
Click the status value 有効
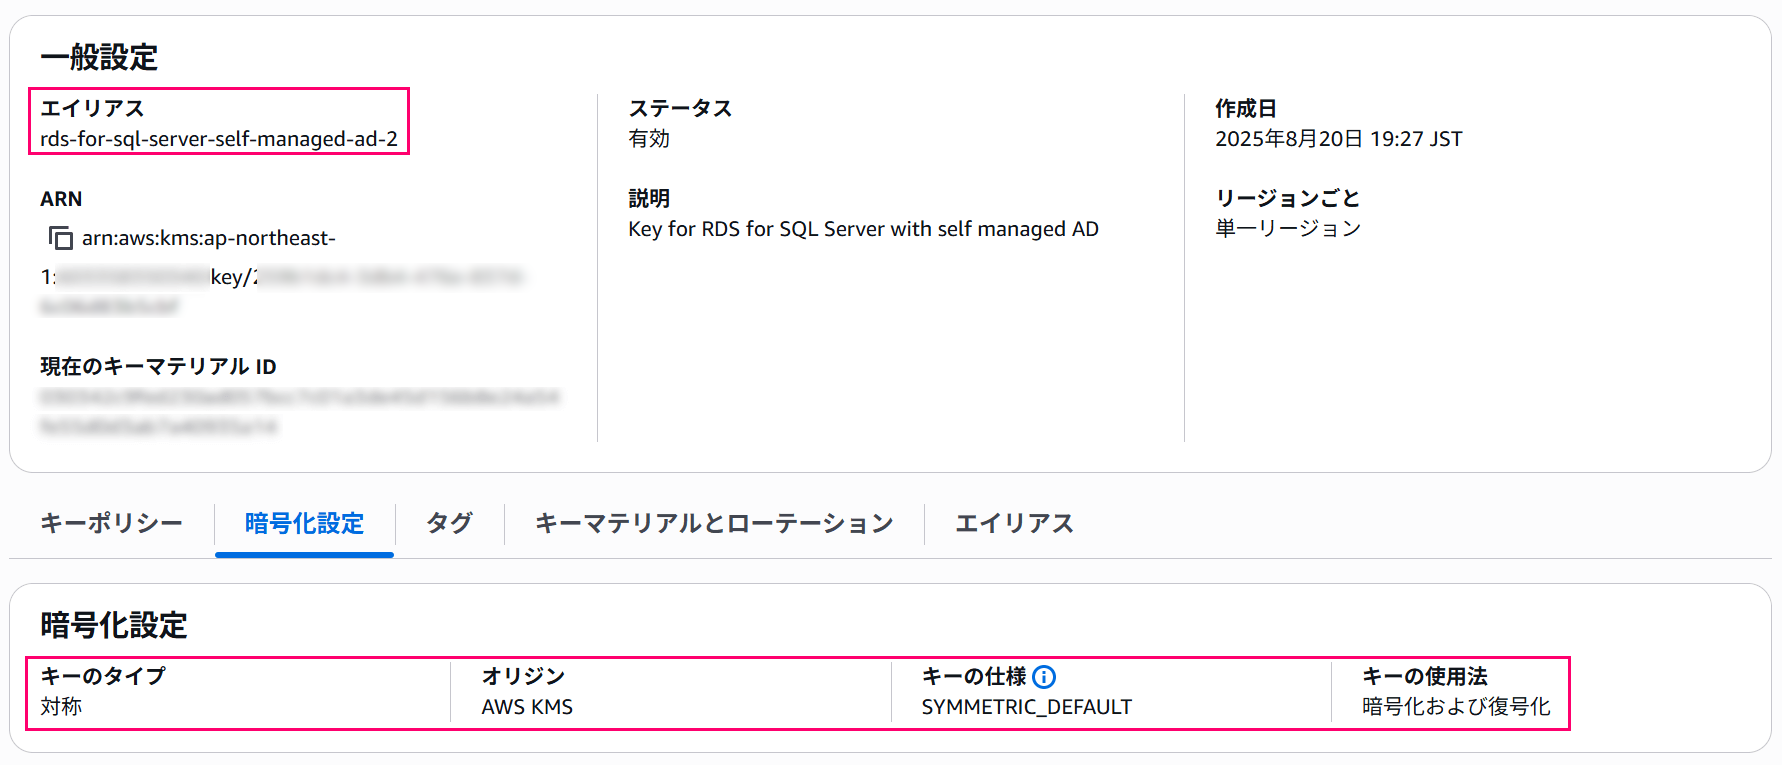[649, 139]
